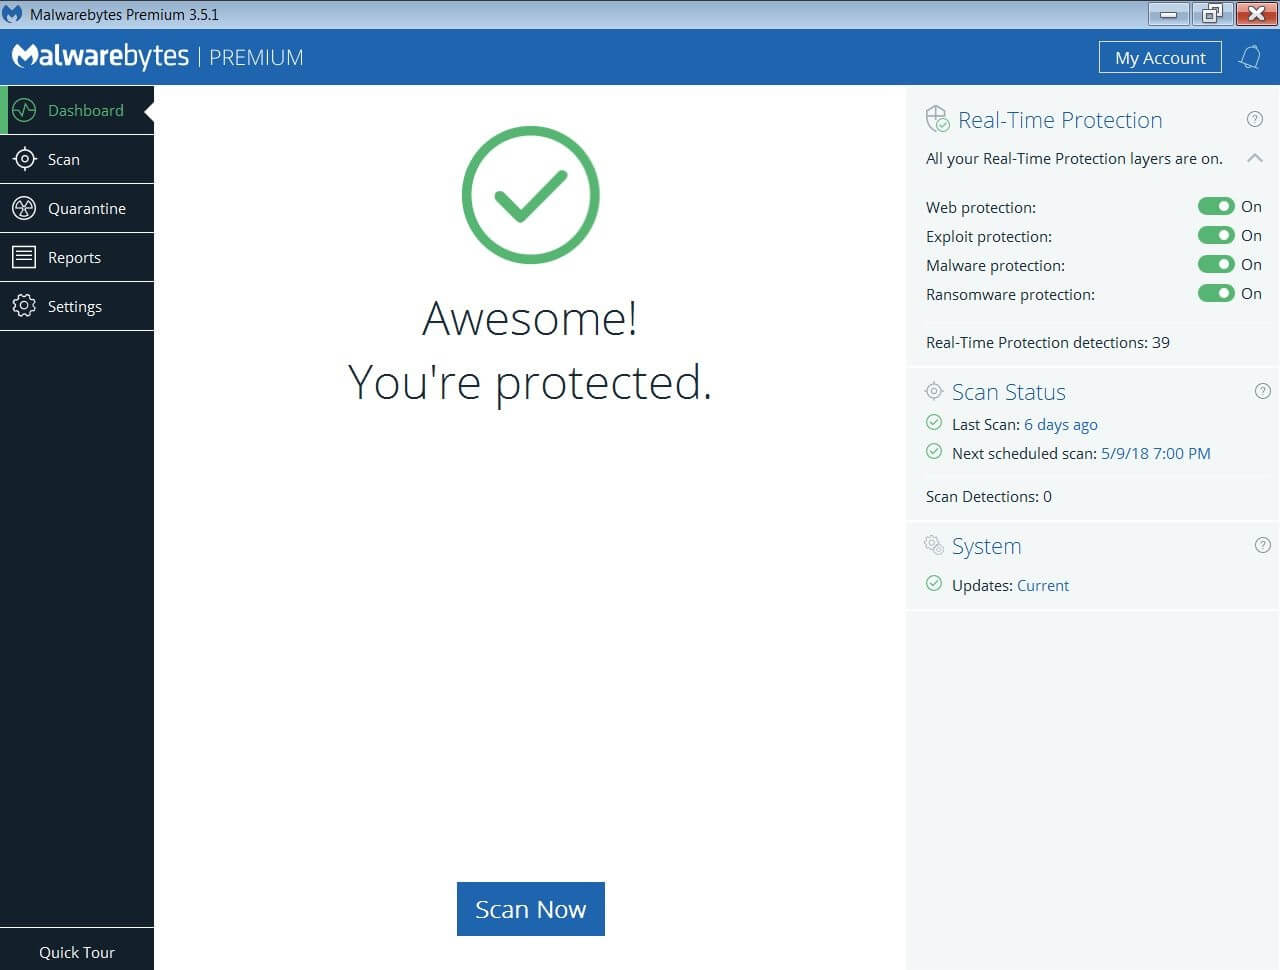Open notifications bell icon
Viewport: 1280px width, 970px height.
tap(1250, 57)
